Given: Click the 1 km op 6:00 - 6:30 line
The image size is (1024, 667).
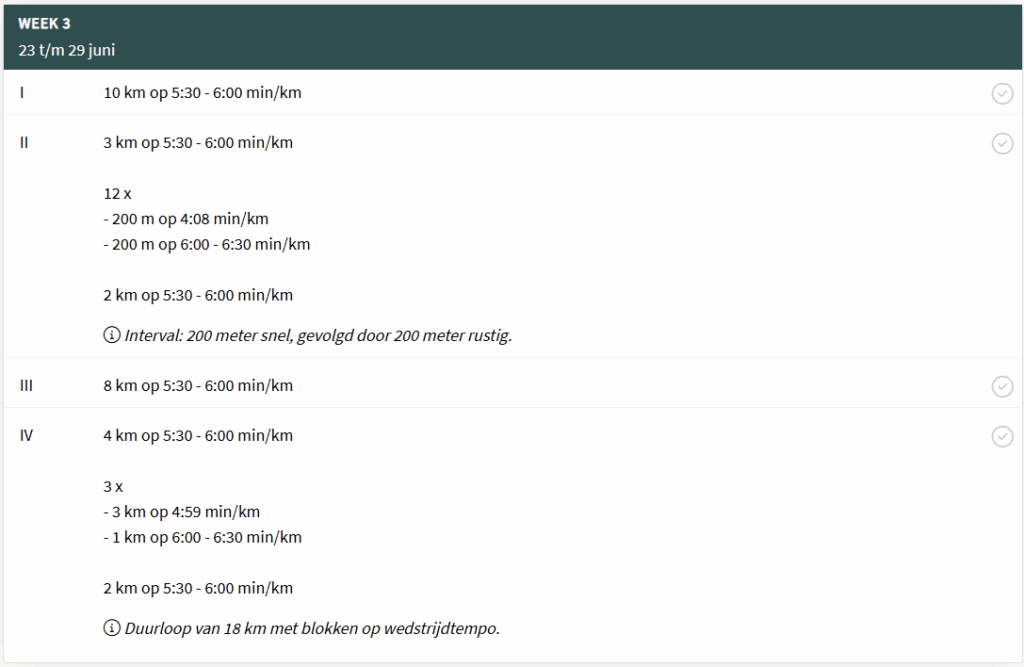Looking at the screenshot, I should click(202, 537).
